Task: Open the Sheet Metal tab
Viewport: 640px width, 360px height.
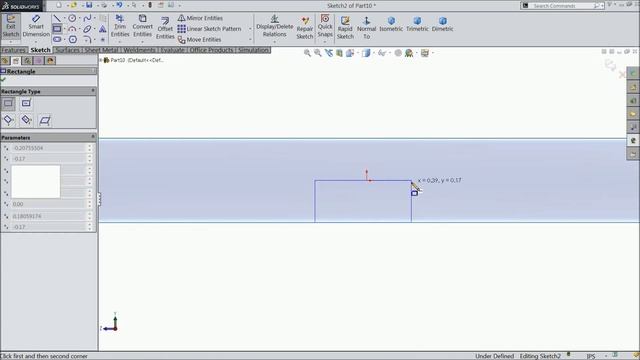Action: point(101,50)
